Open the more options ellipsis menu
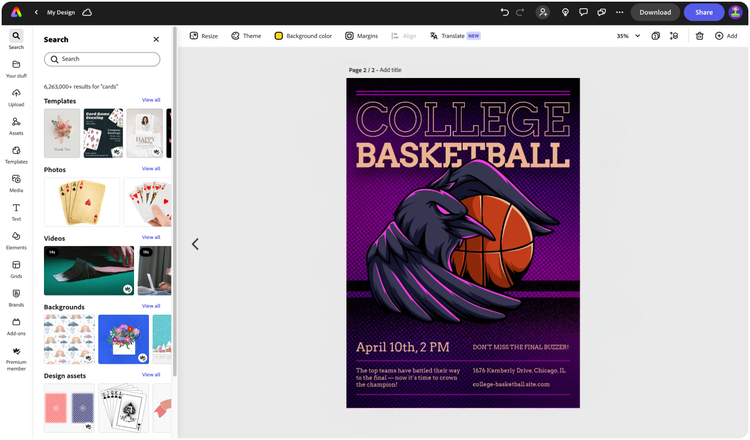Image resolution: width=750 pixels, height=440 pixels. (x=619, y=12)
